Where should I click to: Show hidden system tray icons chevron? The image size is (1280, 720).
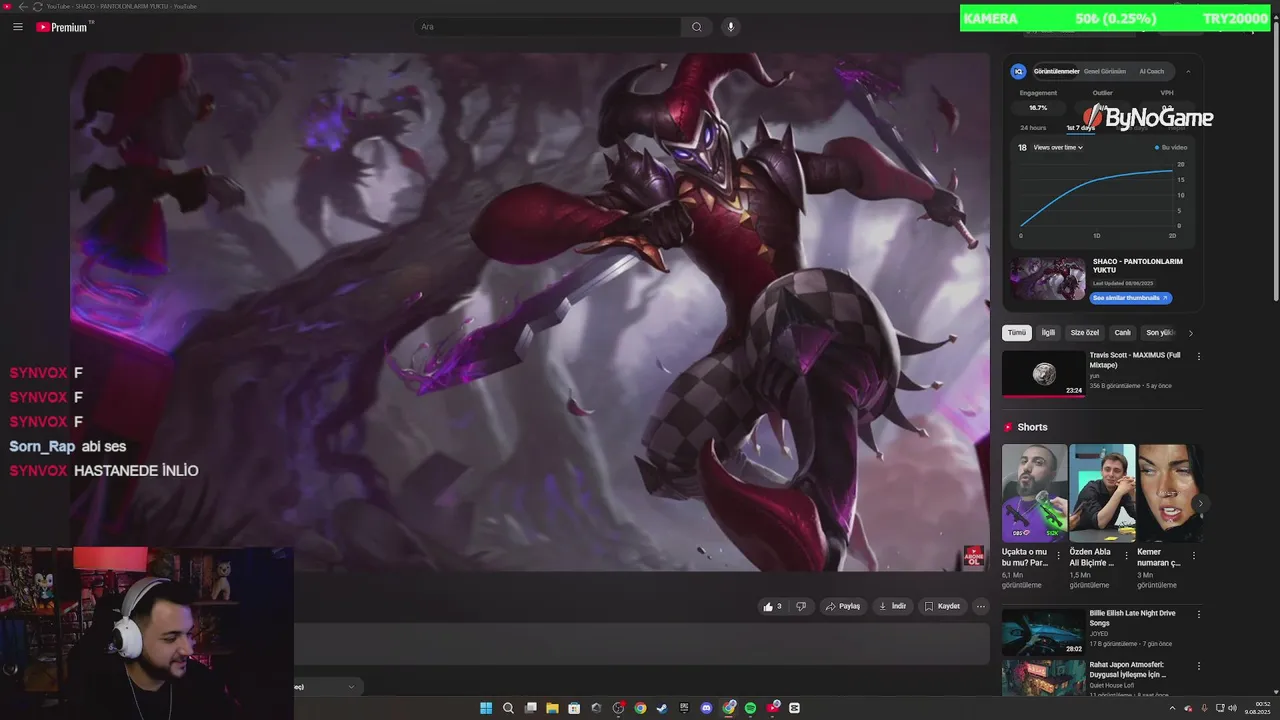(1172, 708)
